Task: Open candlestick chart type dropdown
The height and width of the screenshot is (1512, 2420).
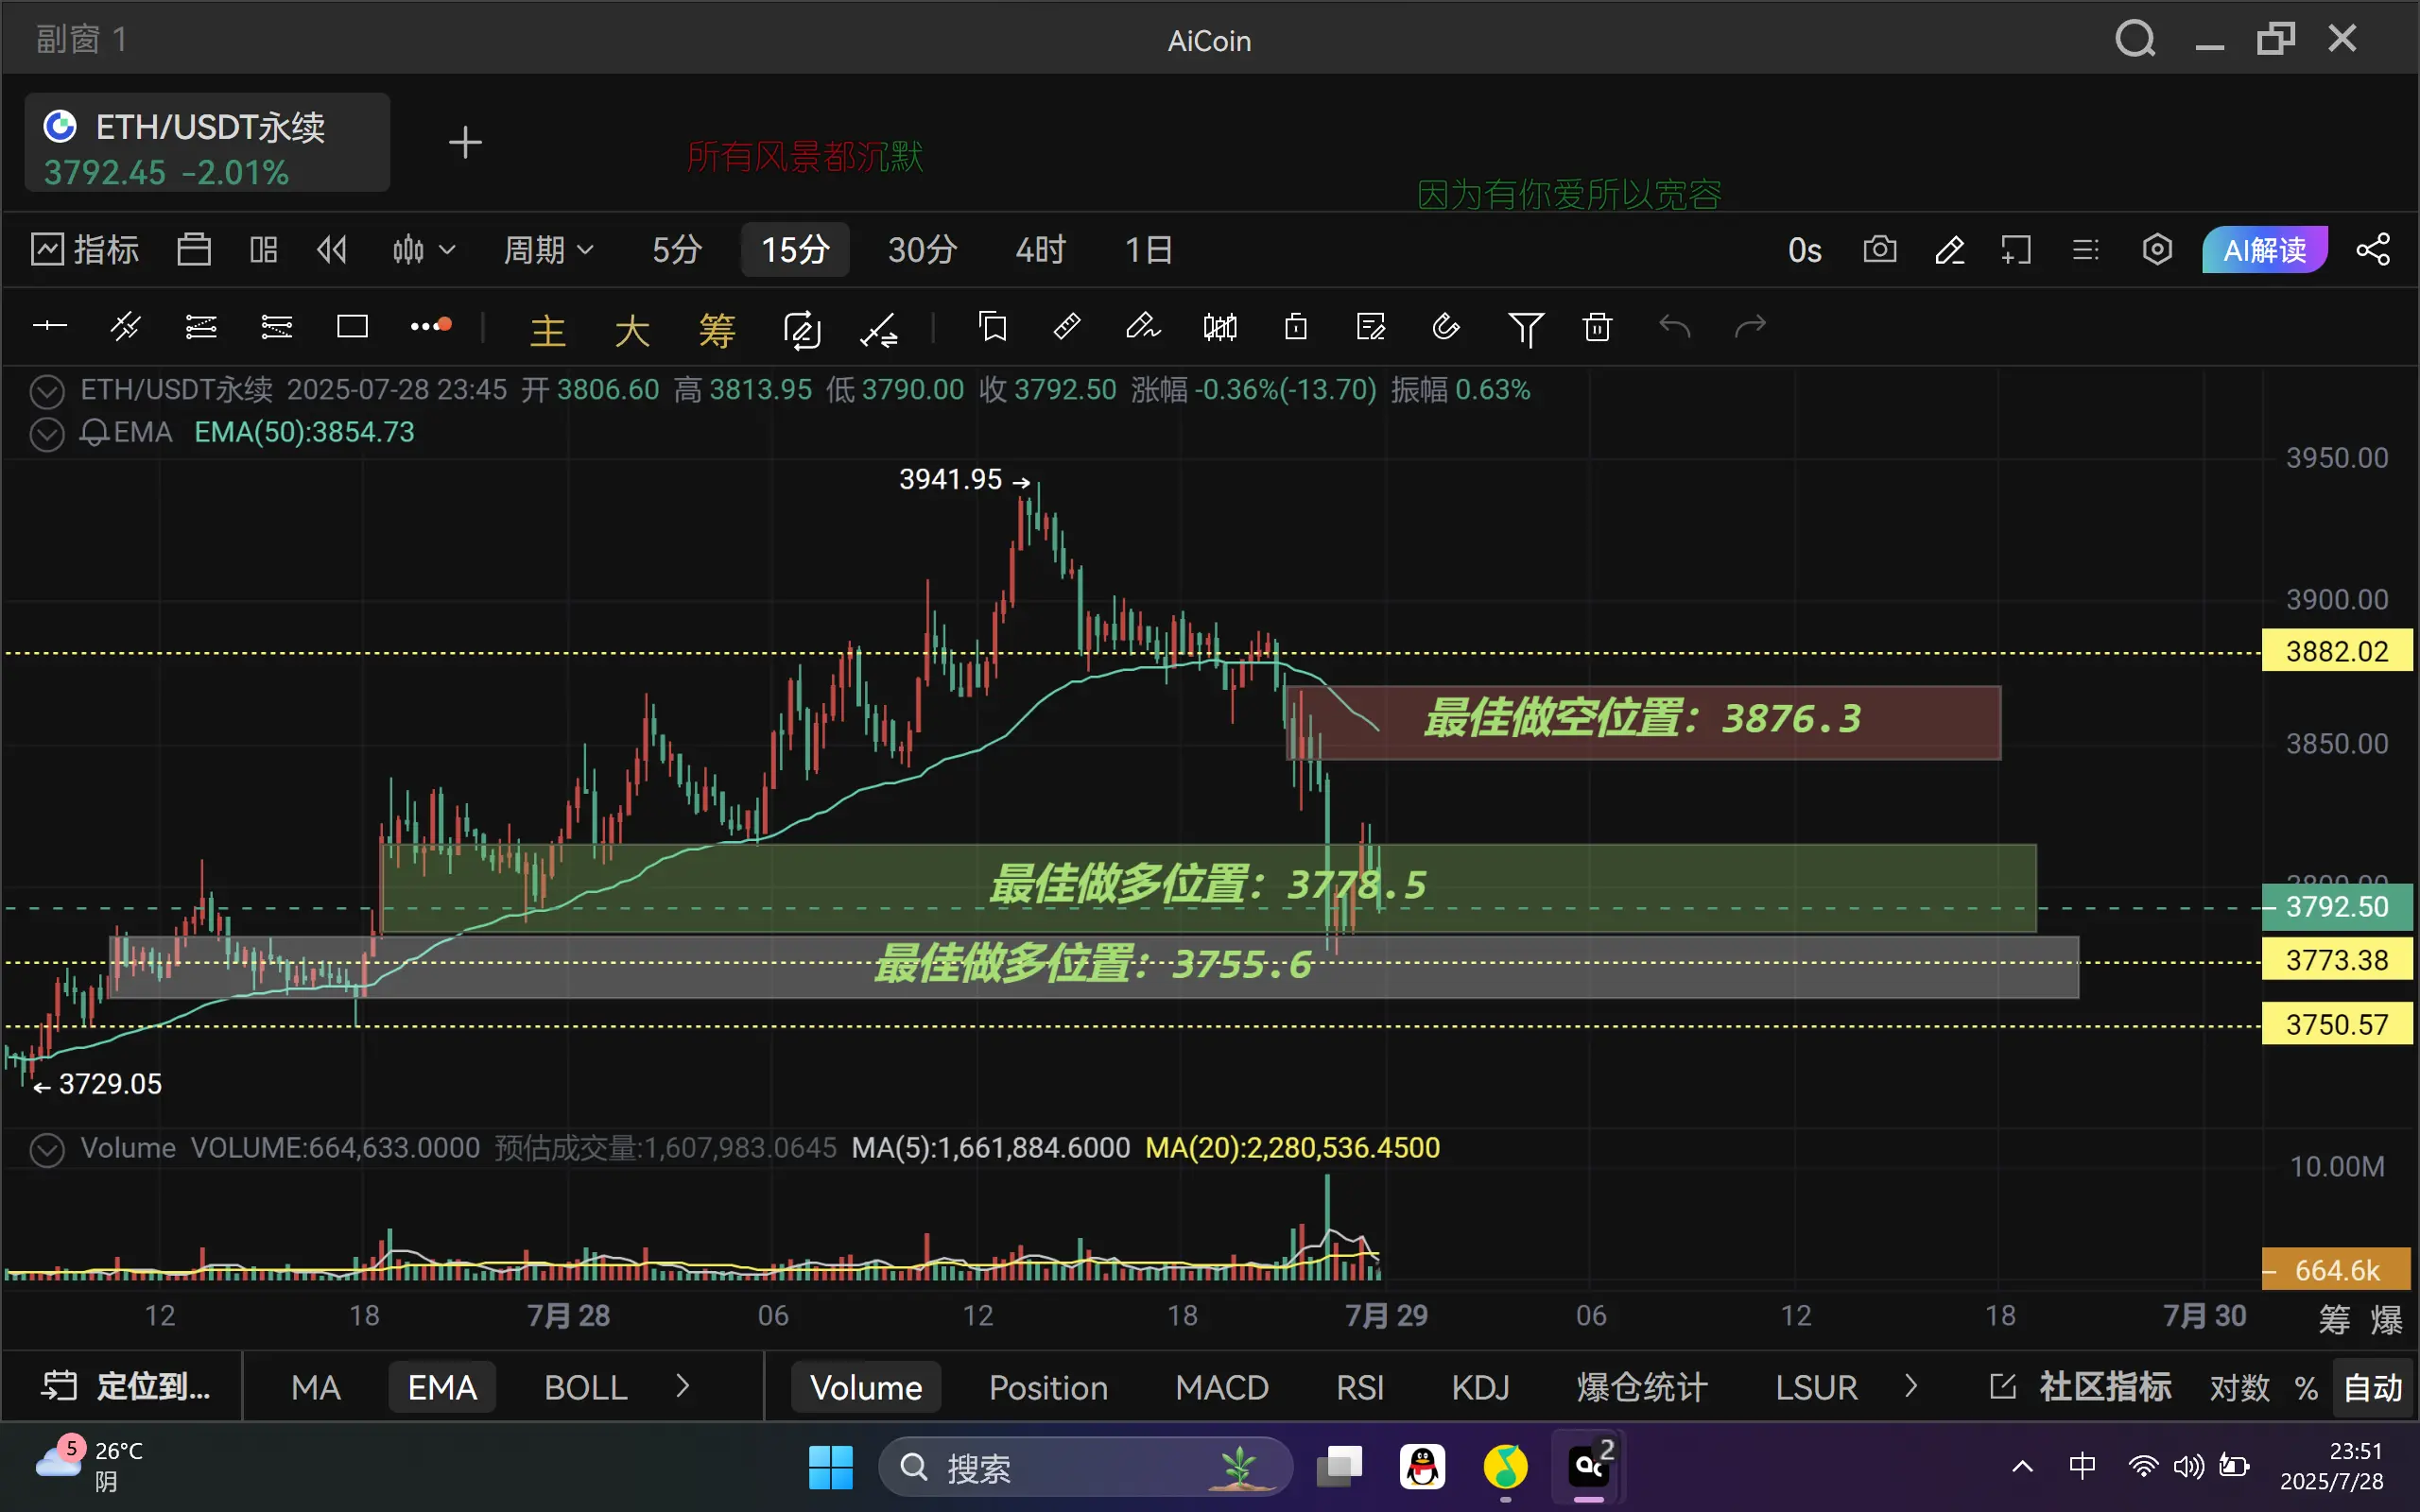Action: [423, 249]
